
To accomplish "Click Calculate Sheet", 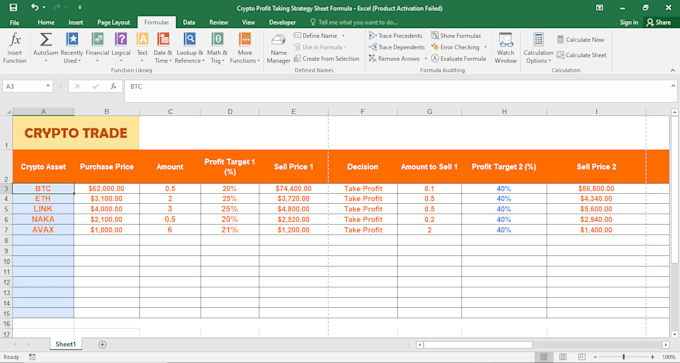I will point(581,55).
